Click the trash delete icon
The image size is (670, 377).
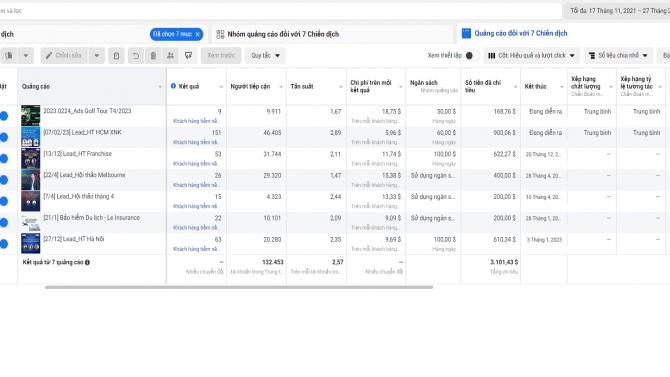[x=153, y=56]
